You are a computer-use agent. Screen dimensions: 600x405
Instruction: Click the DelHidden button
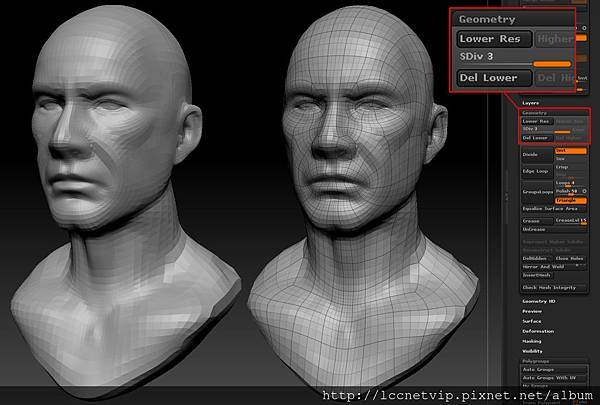point(537,258)
